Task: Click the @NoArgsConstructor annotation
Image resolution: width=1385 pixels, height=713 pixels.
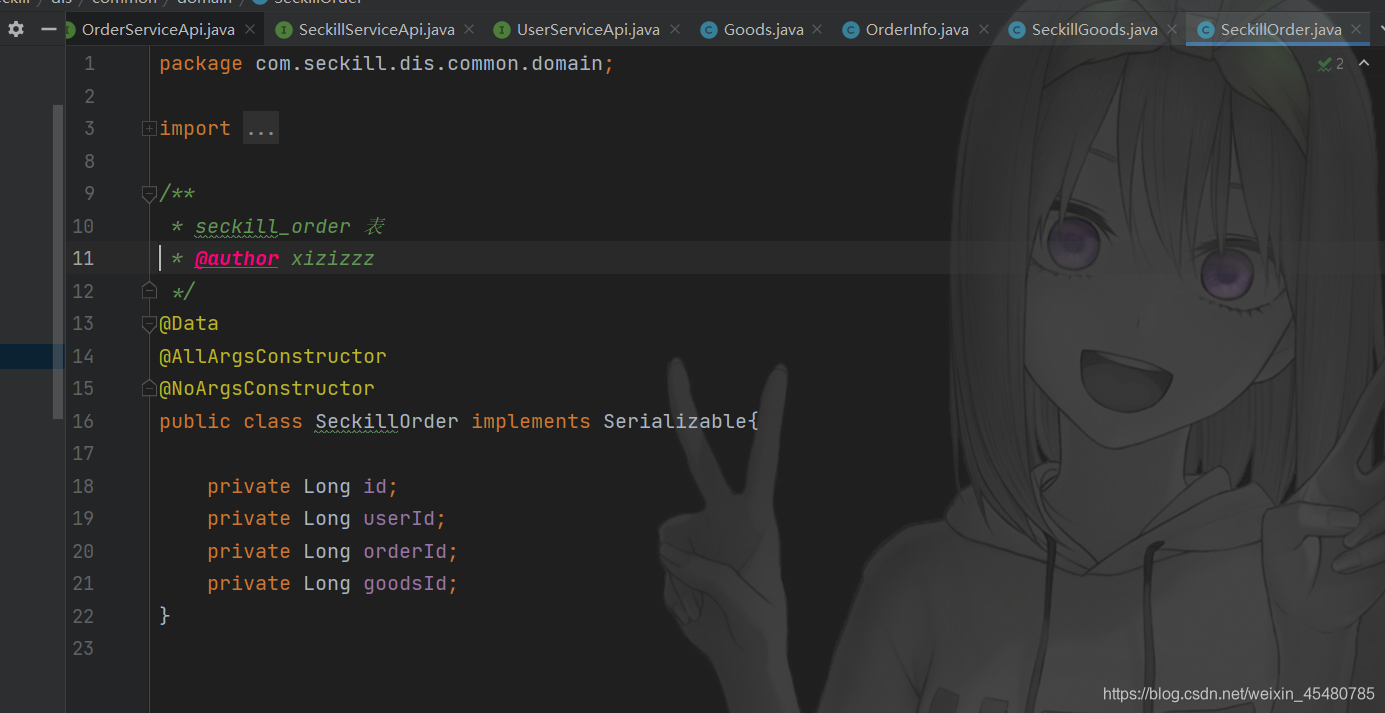Action: [x=267, y=388]
